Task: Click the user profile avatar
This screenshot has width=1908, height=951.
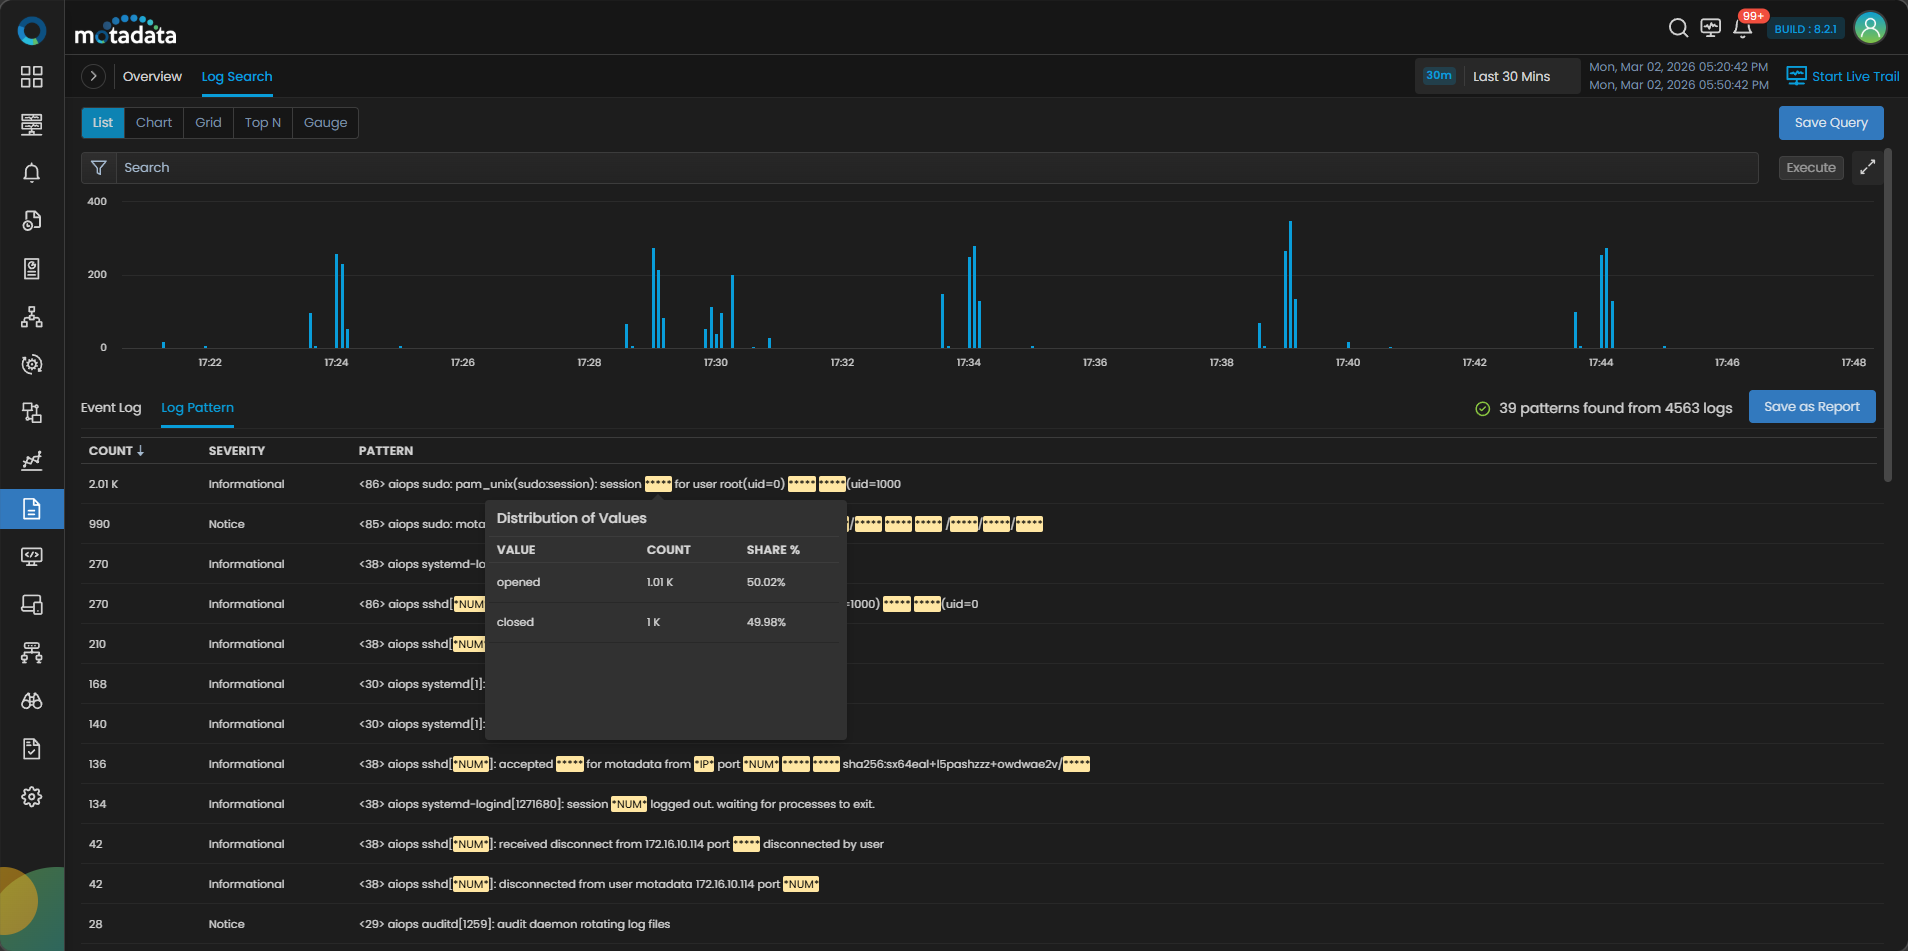Action: (1869, 28)
